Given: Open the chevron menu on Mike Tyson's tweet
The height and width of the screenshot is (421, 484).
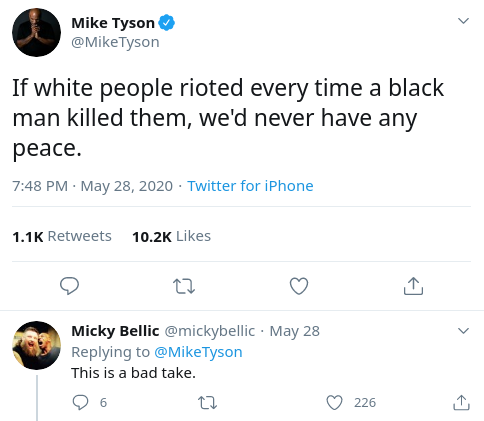Looking at the screenshot, I should click(464, 21).
